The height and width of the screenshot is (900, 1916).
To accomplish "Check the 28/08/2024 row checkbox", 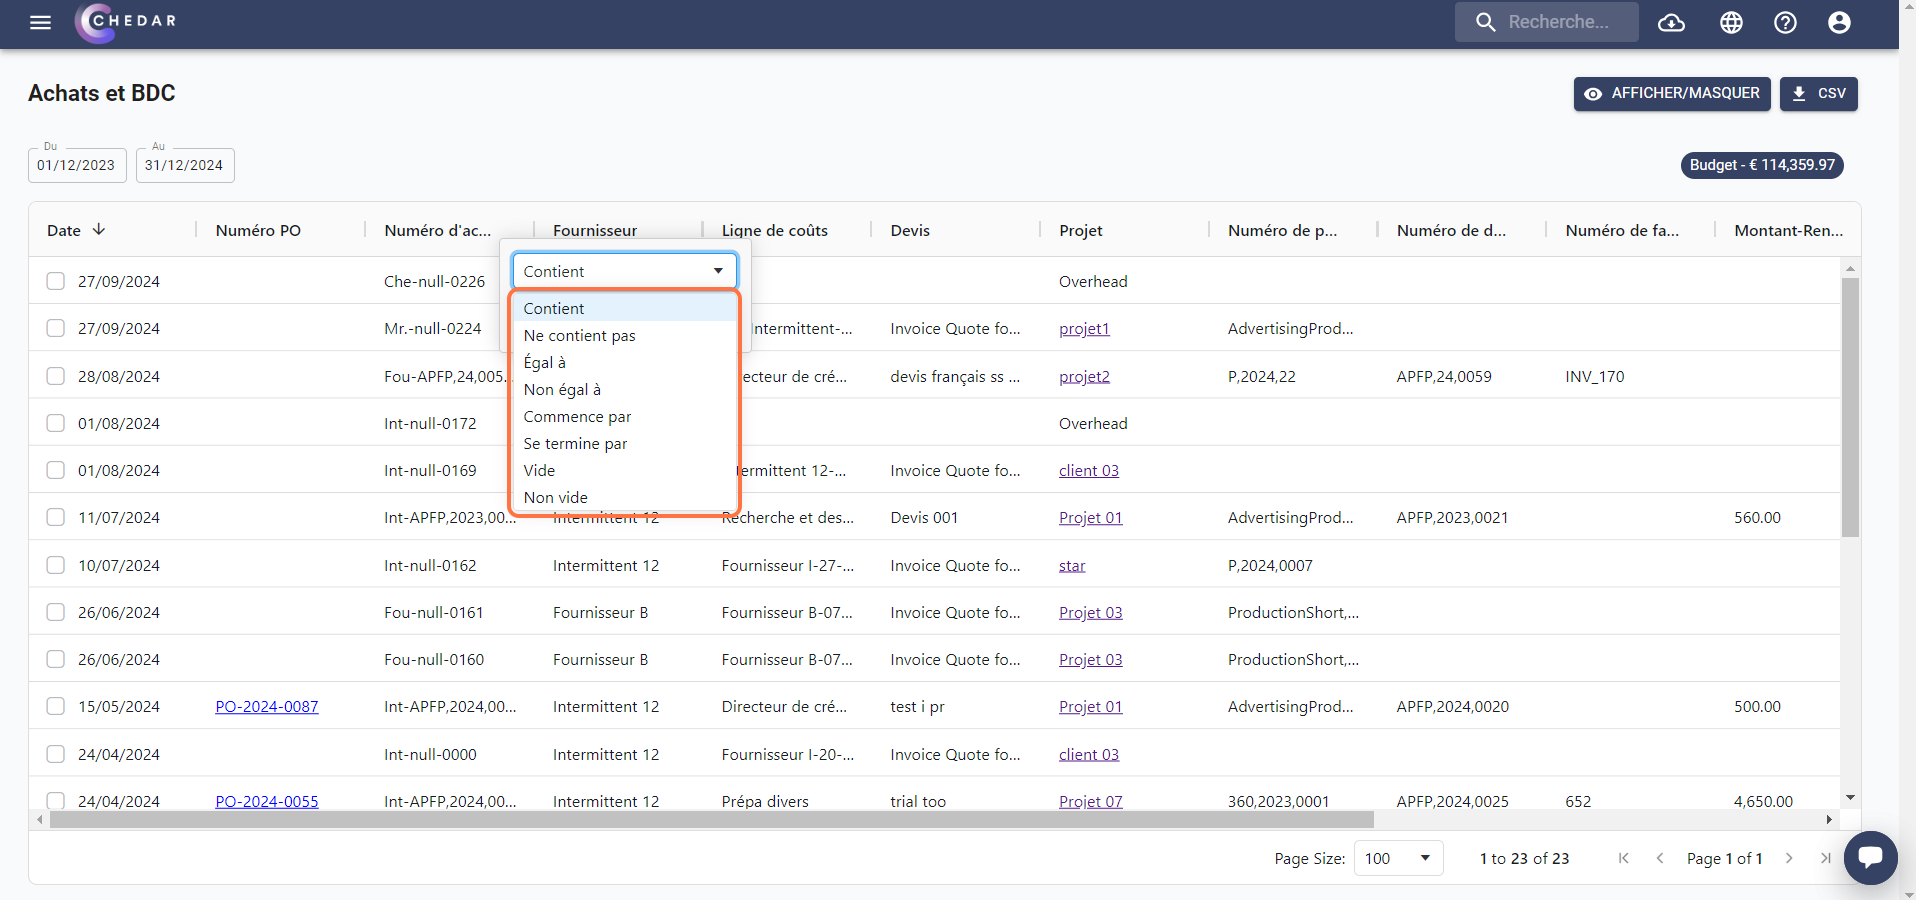I will (x=56, y=376).
